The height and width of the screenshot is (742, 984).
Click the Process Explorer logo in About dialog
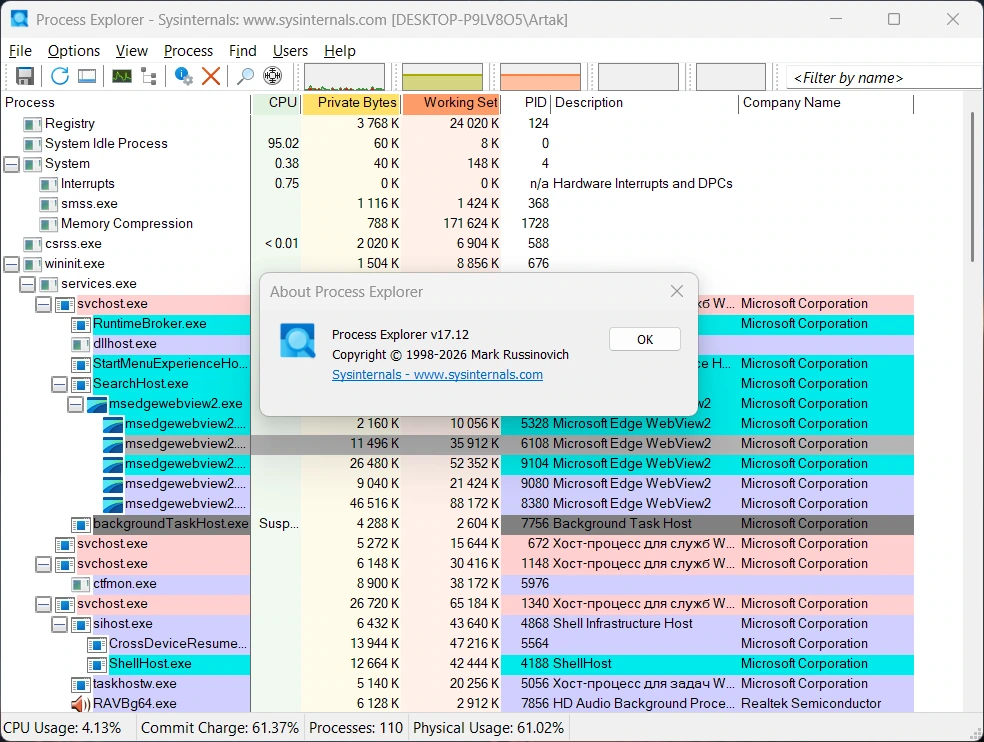pos(297,341)
